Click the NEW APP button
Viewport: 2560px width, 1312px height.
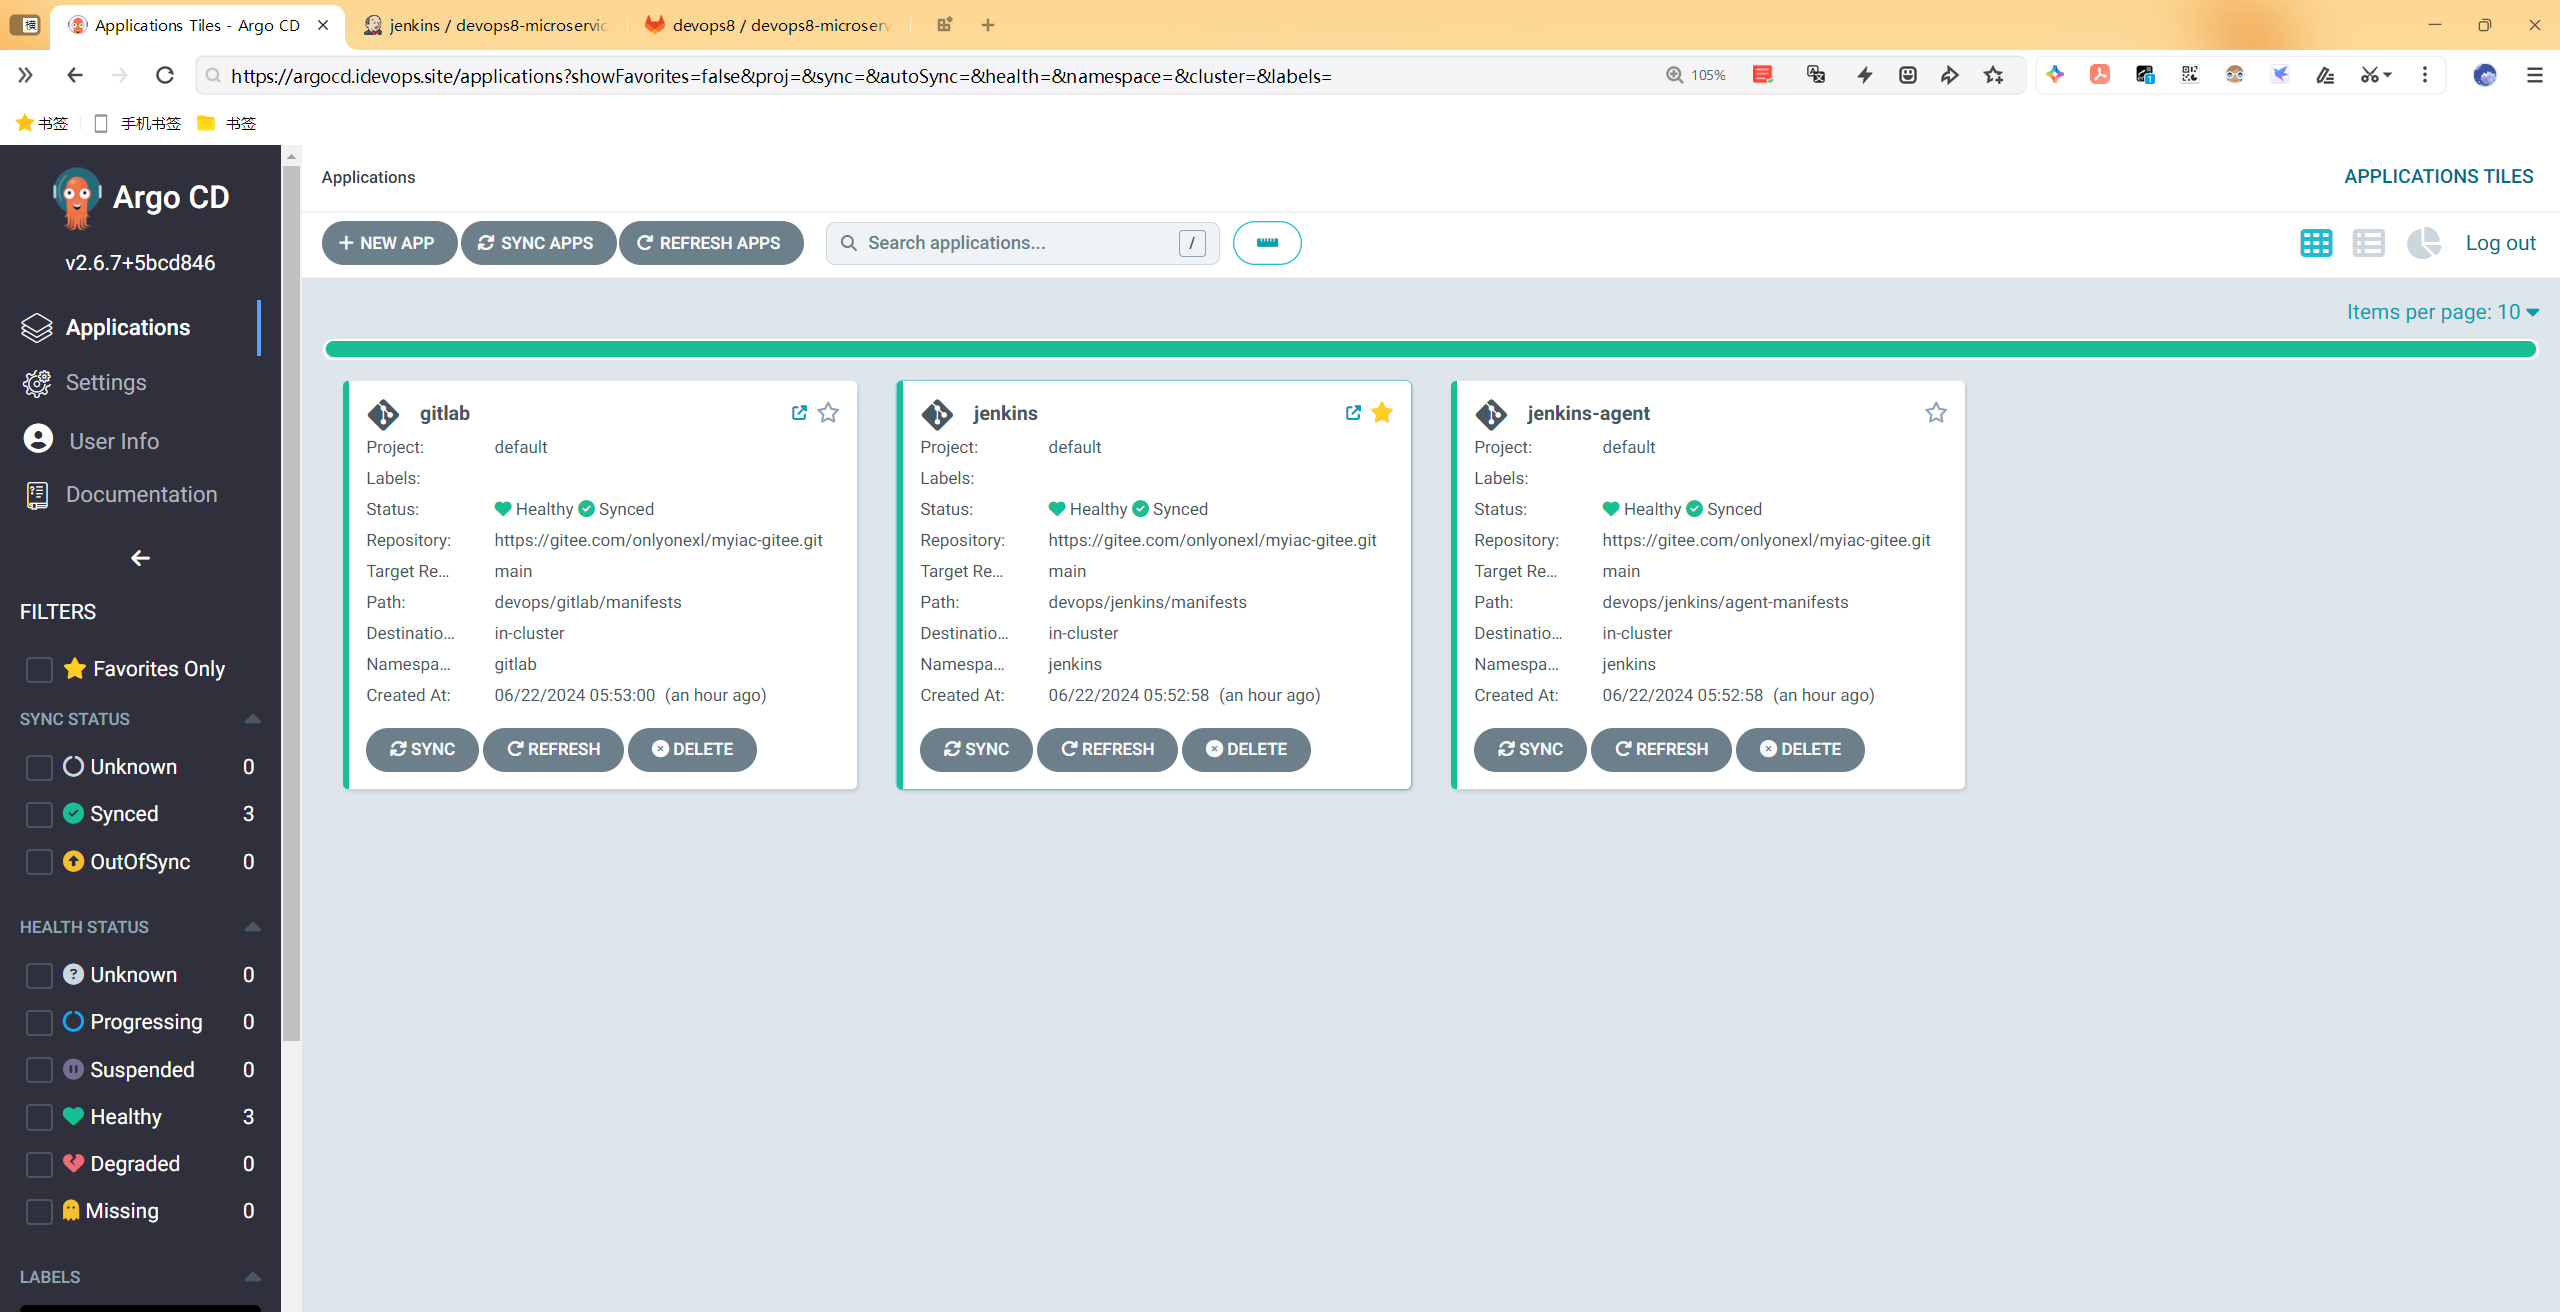389,243
